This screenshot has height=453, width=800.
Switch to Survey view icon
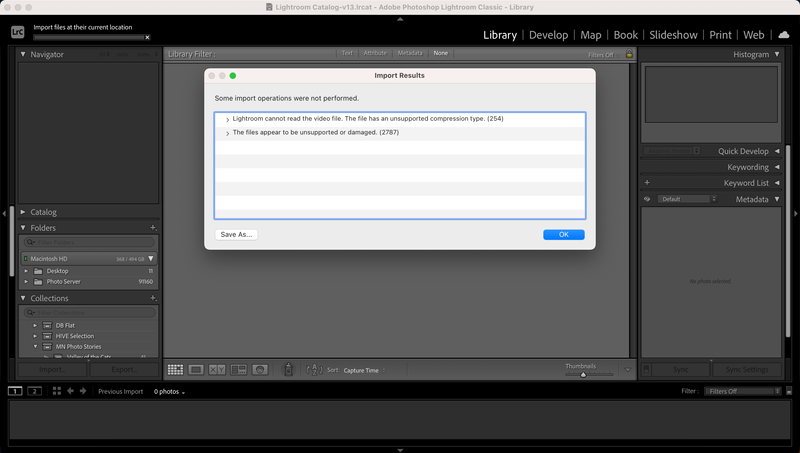coord(238,370)
